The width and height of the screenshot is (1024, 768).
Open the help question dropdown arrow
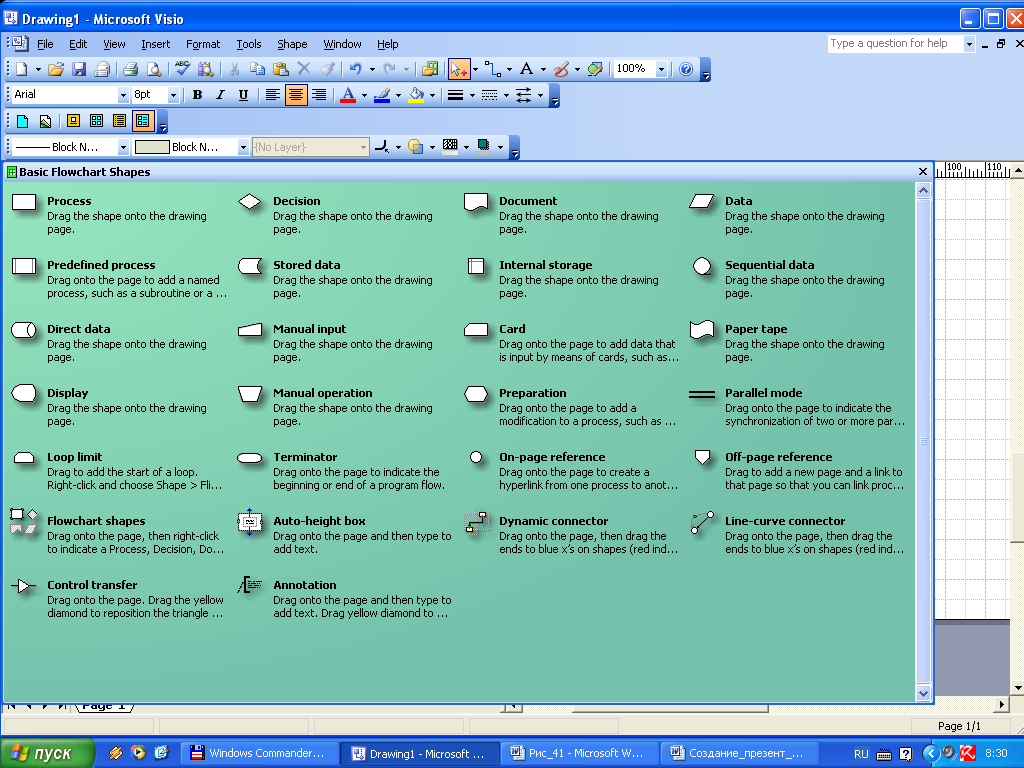coord(969,44)
